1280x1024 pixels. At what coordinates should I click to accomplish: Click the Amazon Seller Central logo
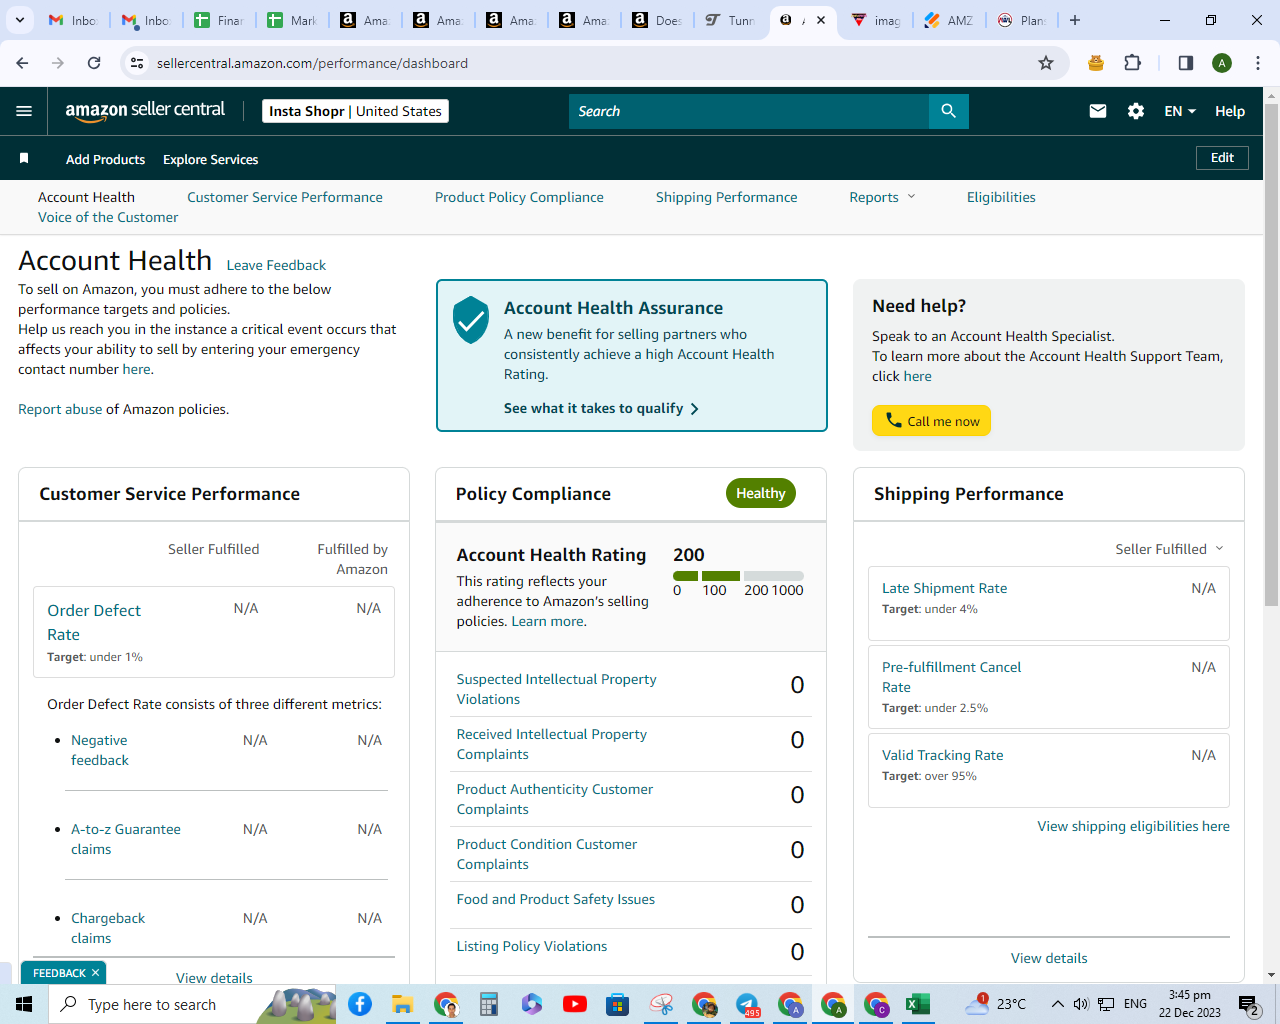(x=146, y=111)
